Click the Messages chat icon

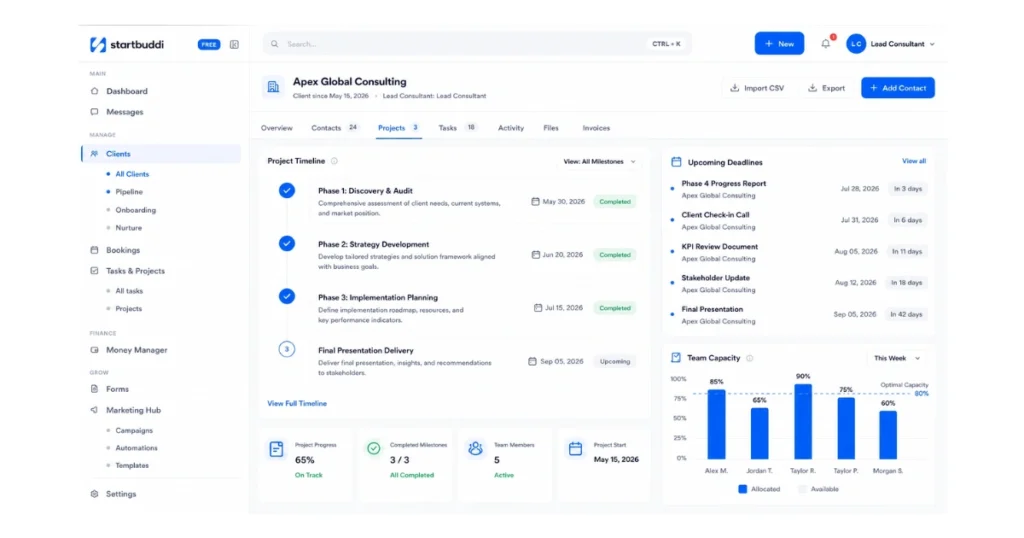(x=95, y=112)
